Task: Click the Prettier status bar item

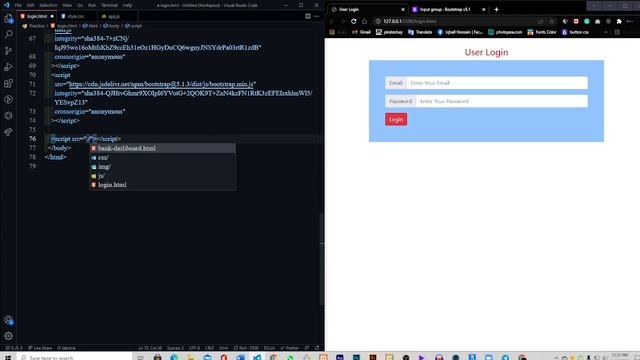Action: click(290, 348)
